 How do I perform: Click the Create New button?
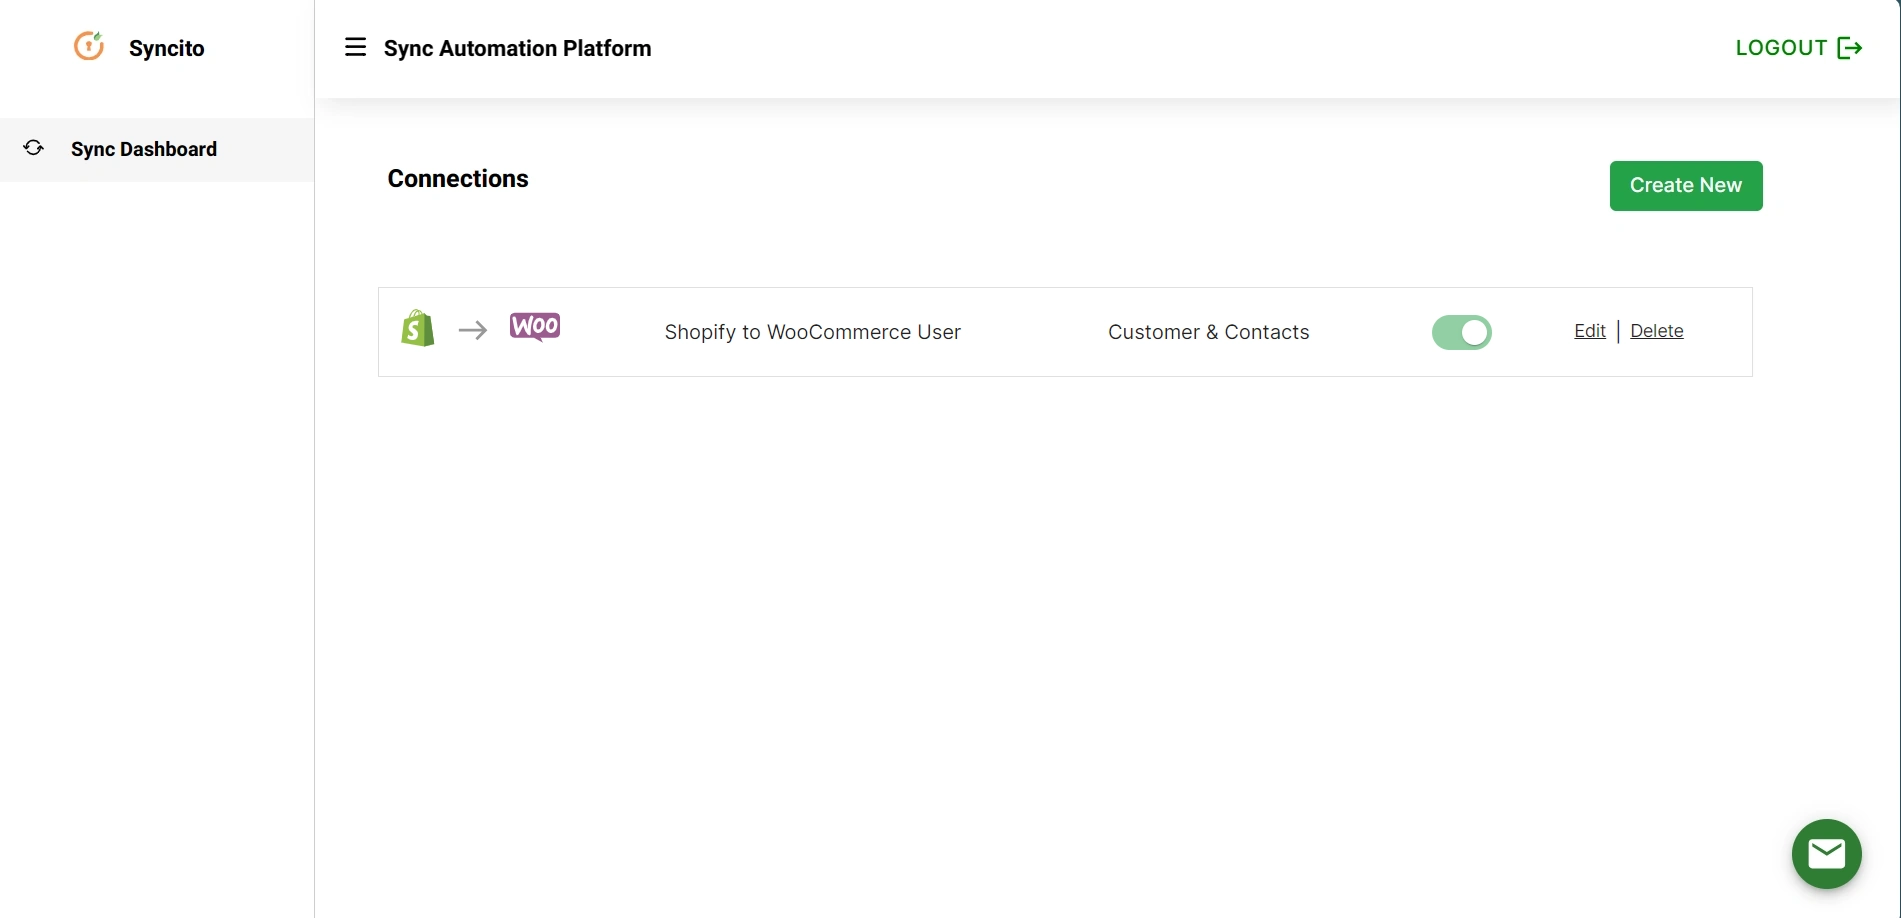[1685, 185]
